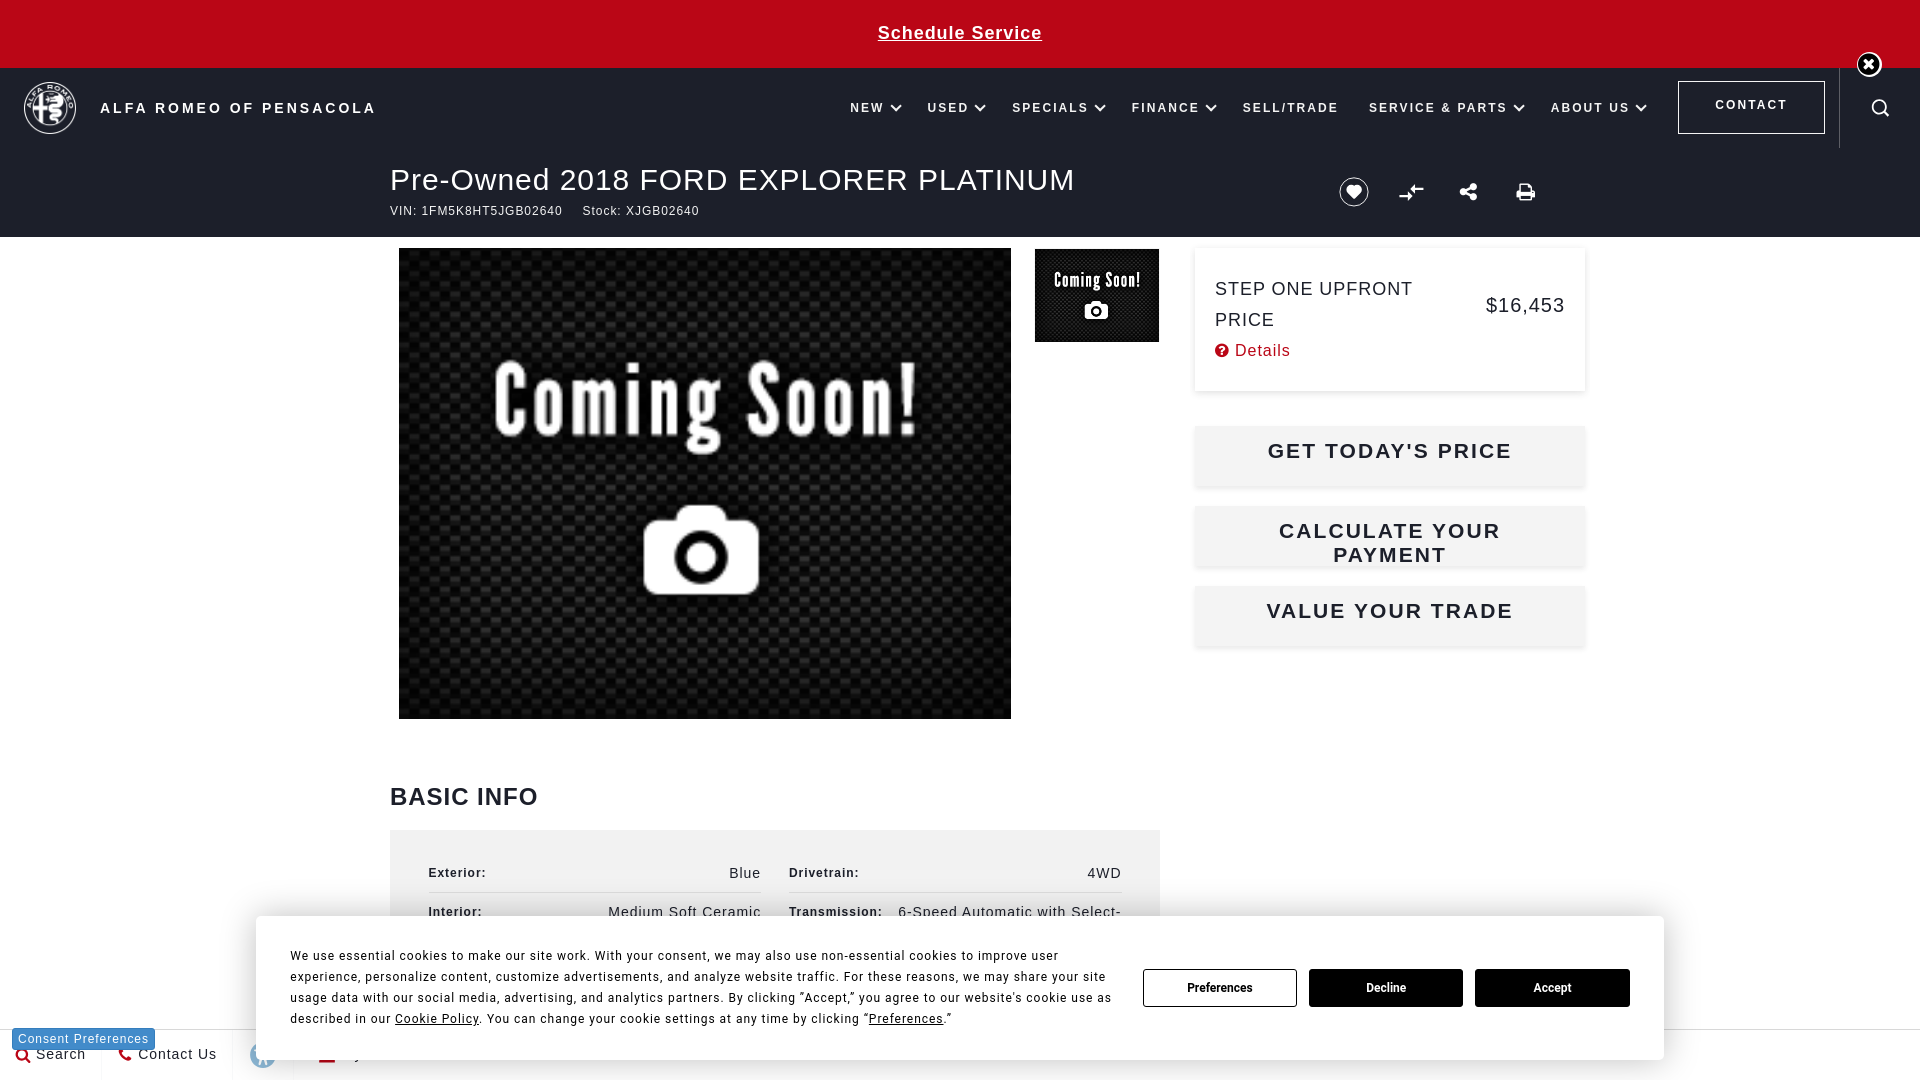Image resolution: width=1920 pixels, height=1080 pixels.
Task: Click the BASIC INFO heading
Action: click(x=464, y=797)
